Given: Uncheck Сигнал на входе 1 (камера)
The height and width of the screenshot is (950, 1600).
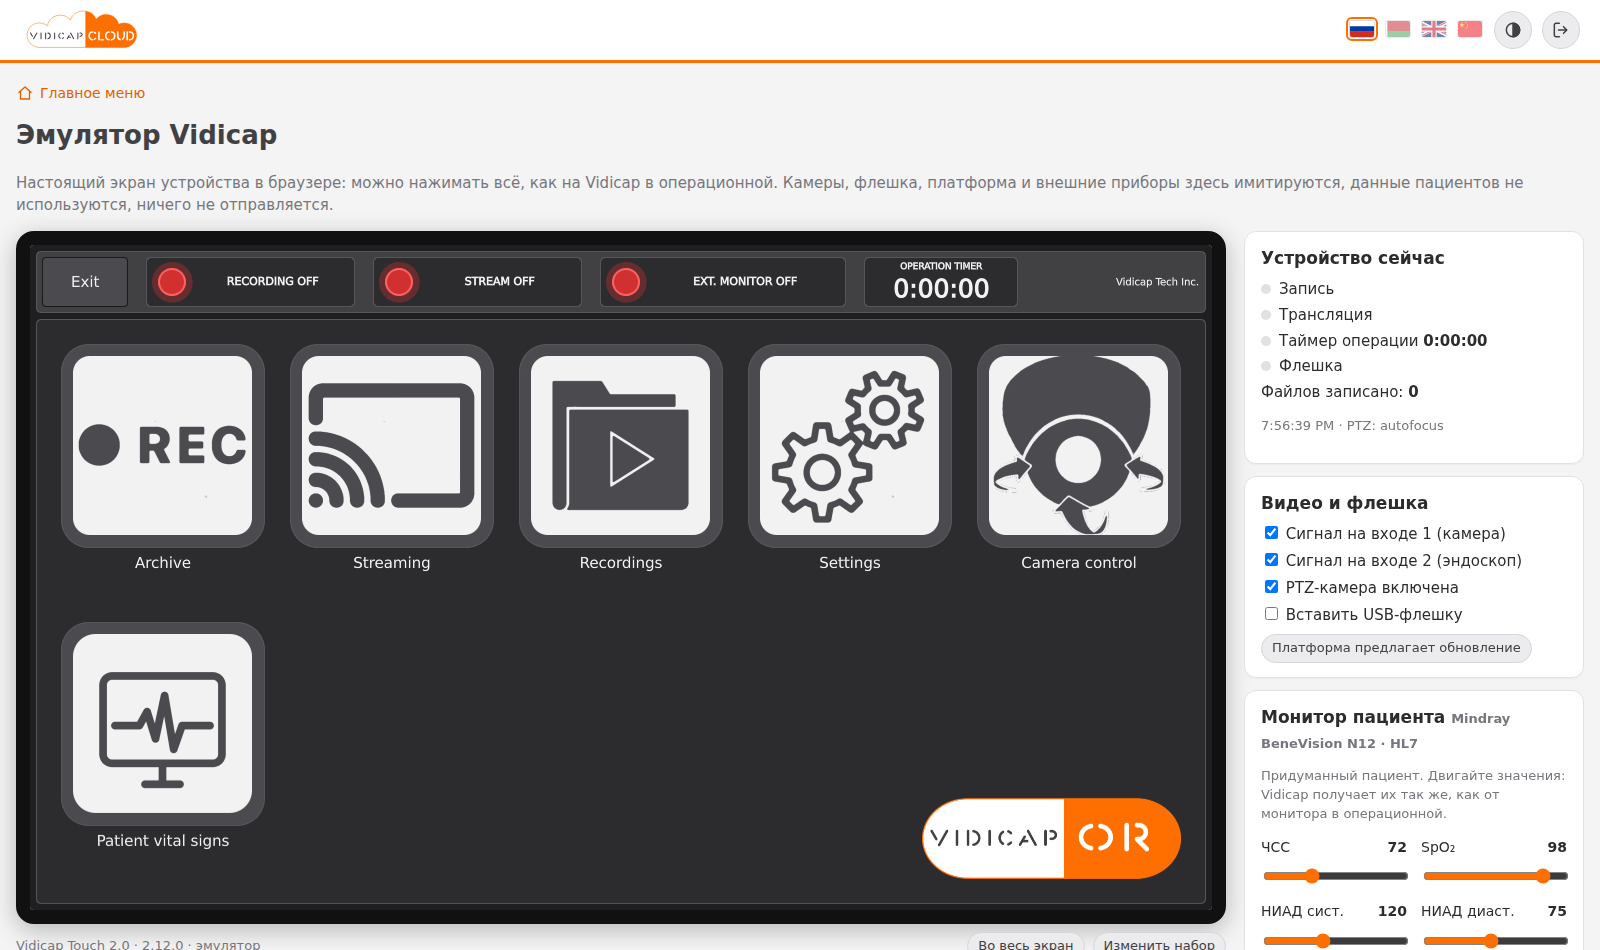Looking at the screenshot, I should (x=1271, y=533).
